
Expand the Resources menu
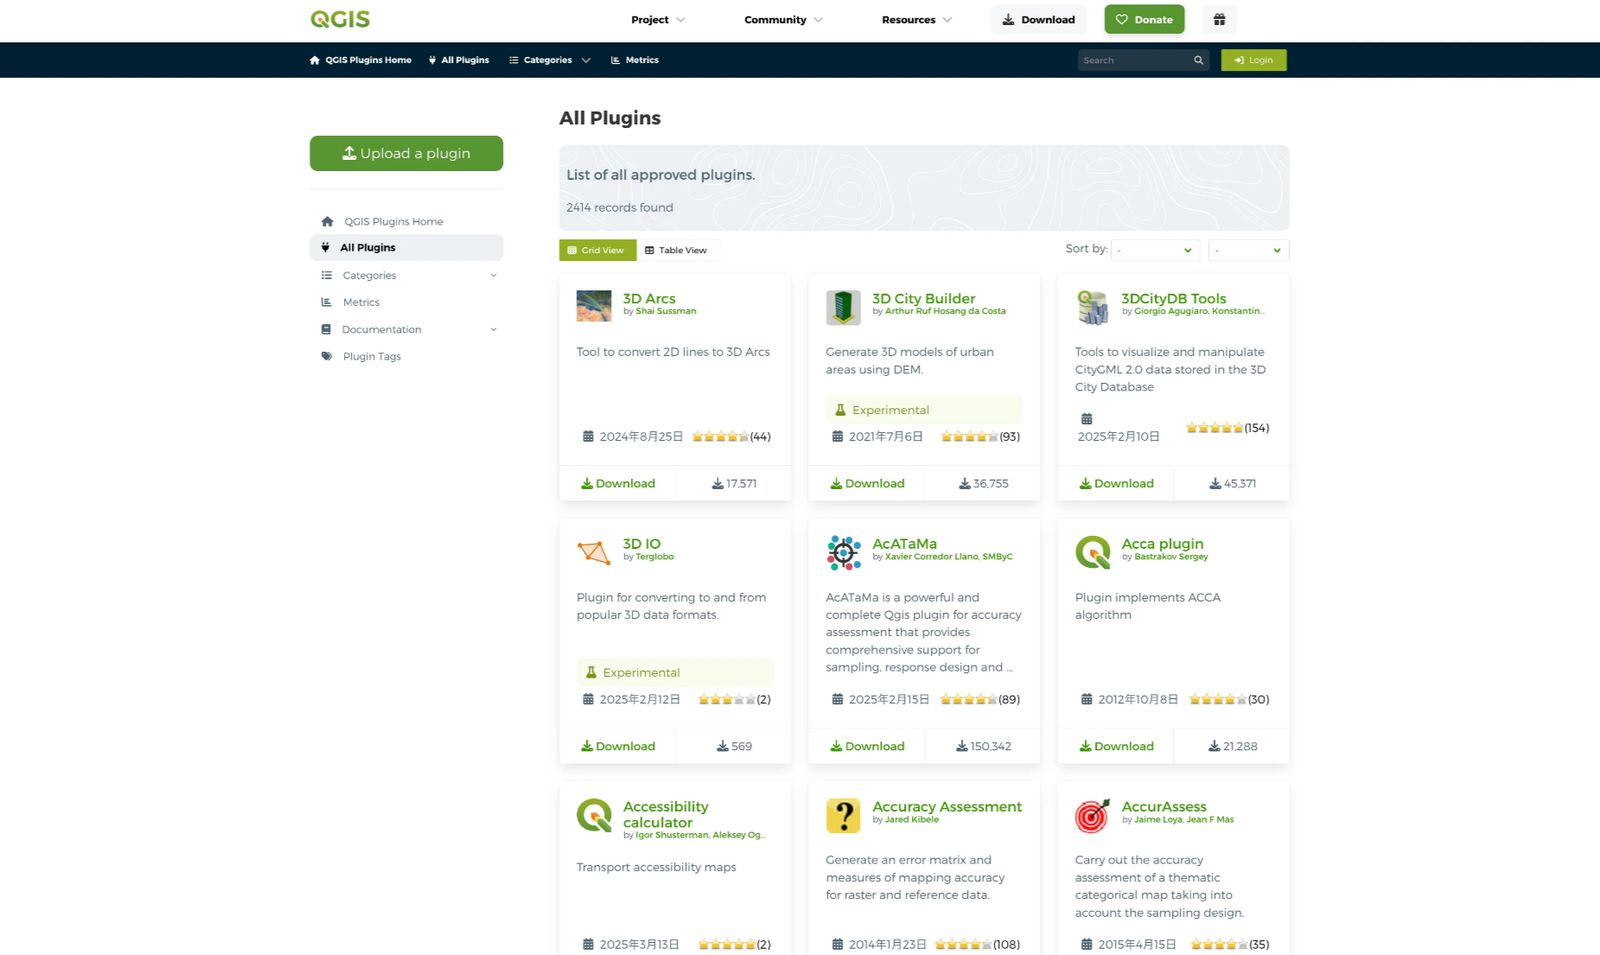[917, 20]
